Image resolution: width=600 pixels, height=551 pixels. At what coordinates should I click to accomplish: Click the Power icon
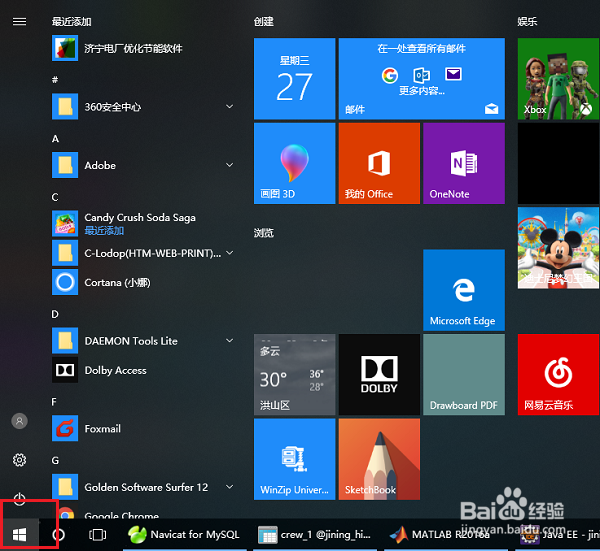(x=20, y=499)
